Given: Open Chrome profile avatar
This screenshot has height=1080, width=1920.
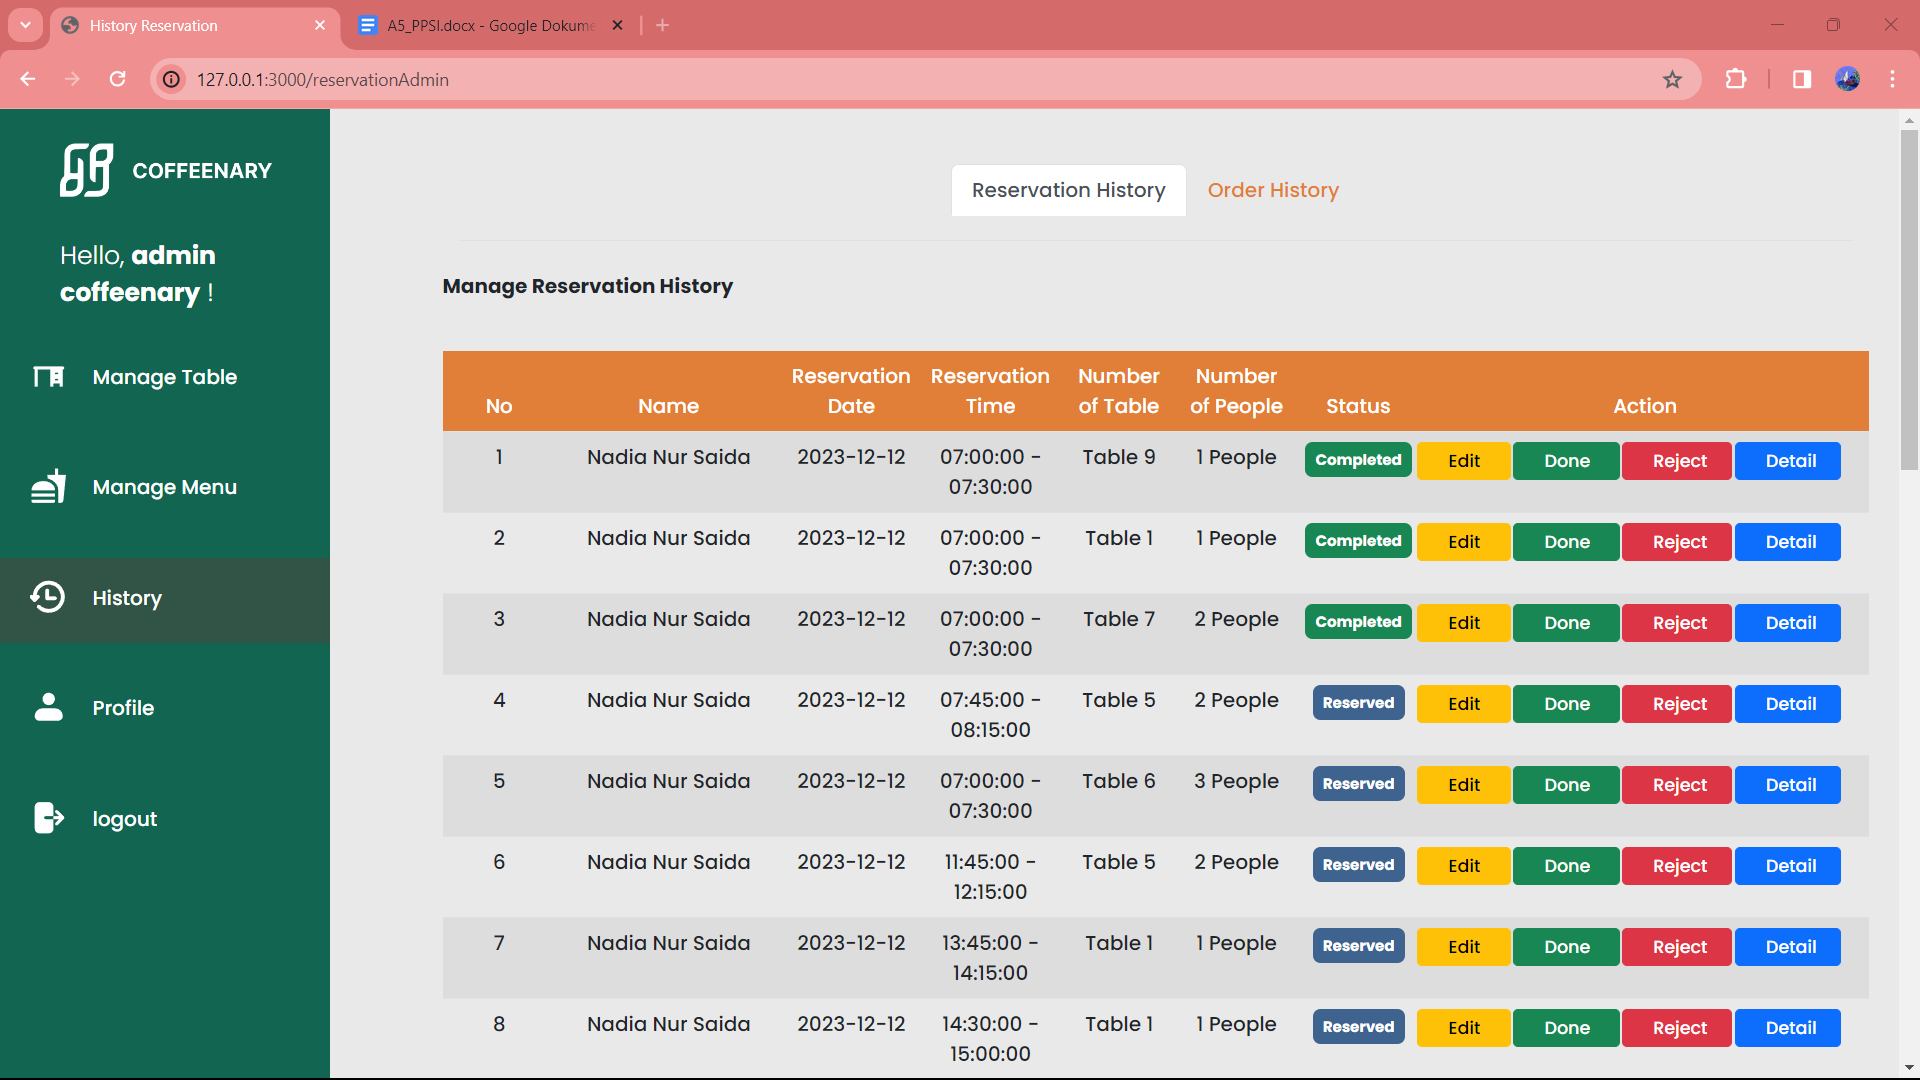Looking at the screenshot, I should pos(1848,79).
